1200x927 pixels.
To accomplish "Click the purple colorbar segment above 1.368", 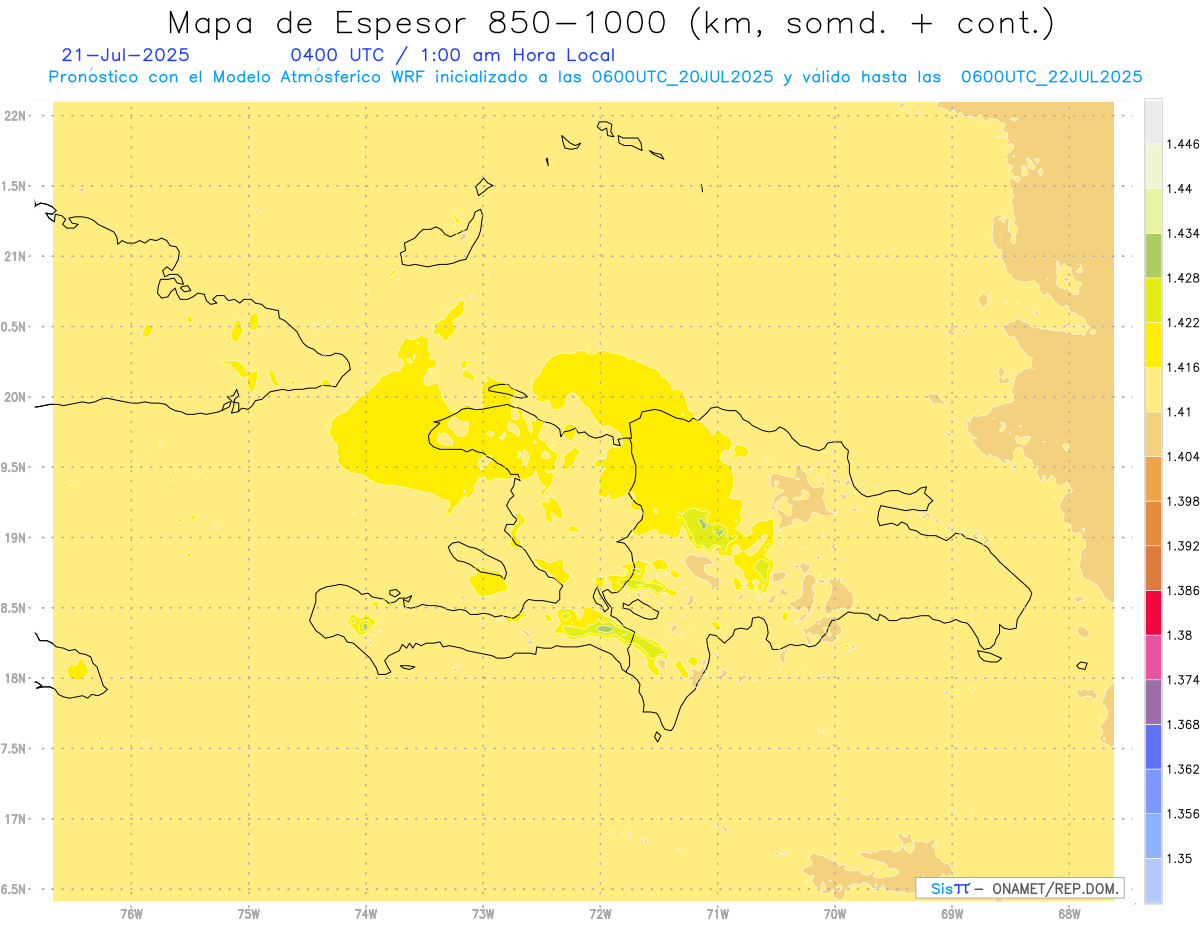I will click(x=1153, y=702).
